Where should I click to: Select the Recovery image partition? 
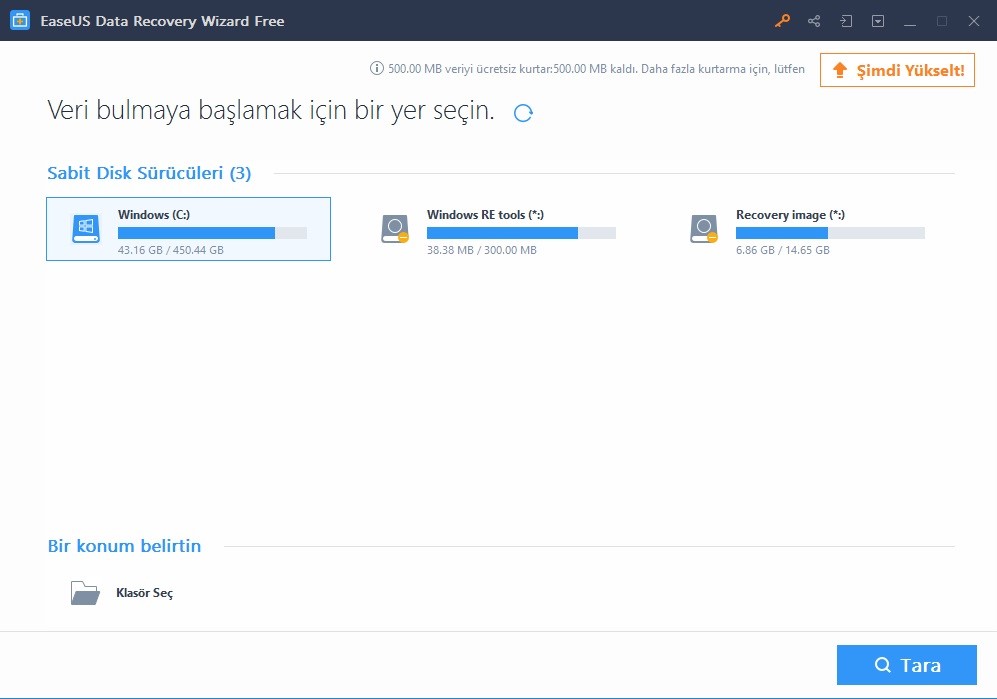tap(806, 229)
